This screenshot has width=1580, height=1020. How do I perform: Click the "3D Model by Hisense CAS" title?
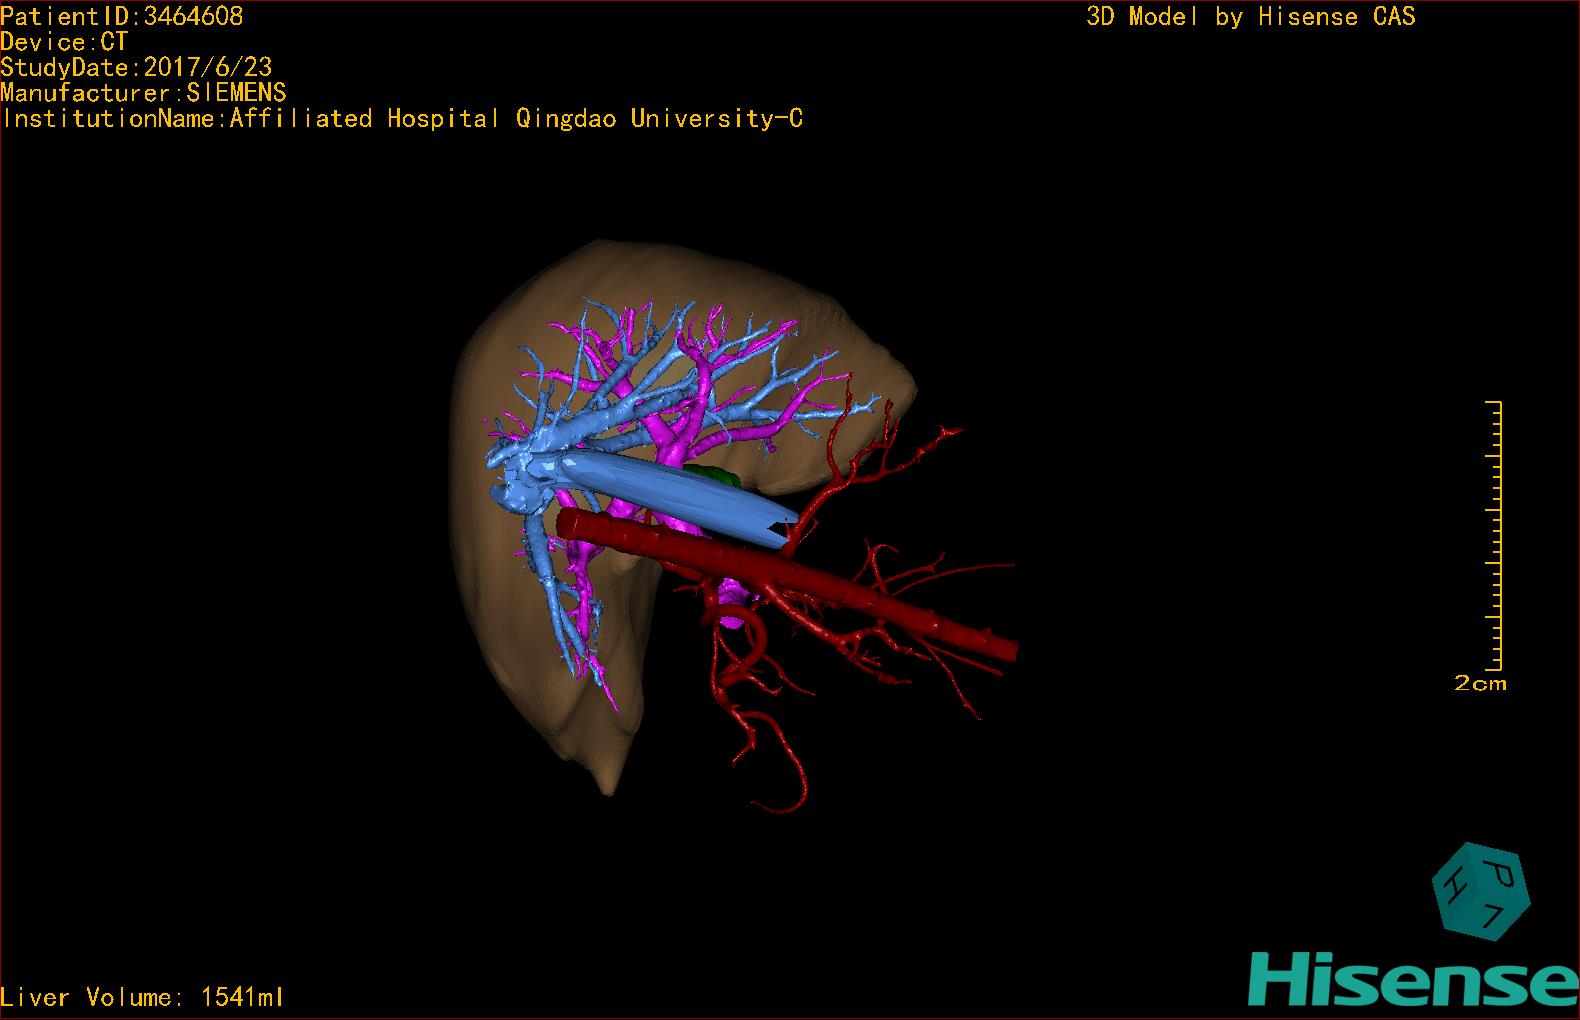point(1250,17)
